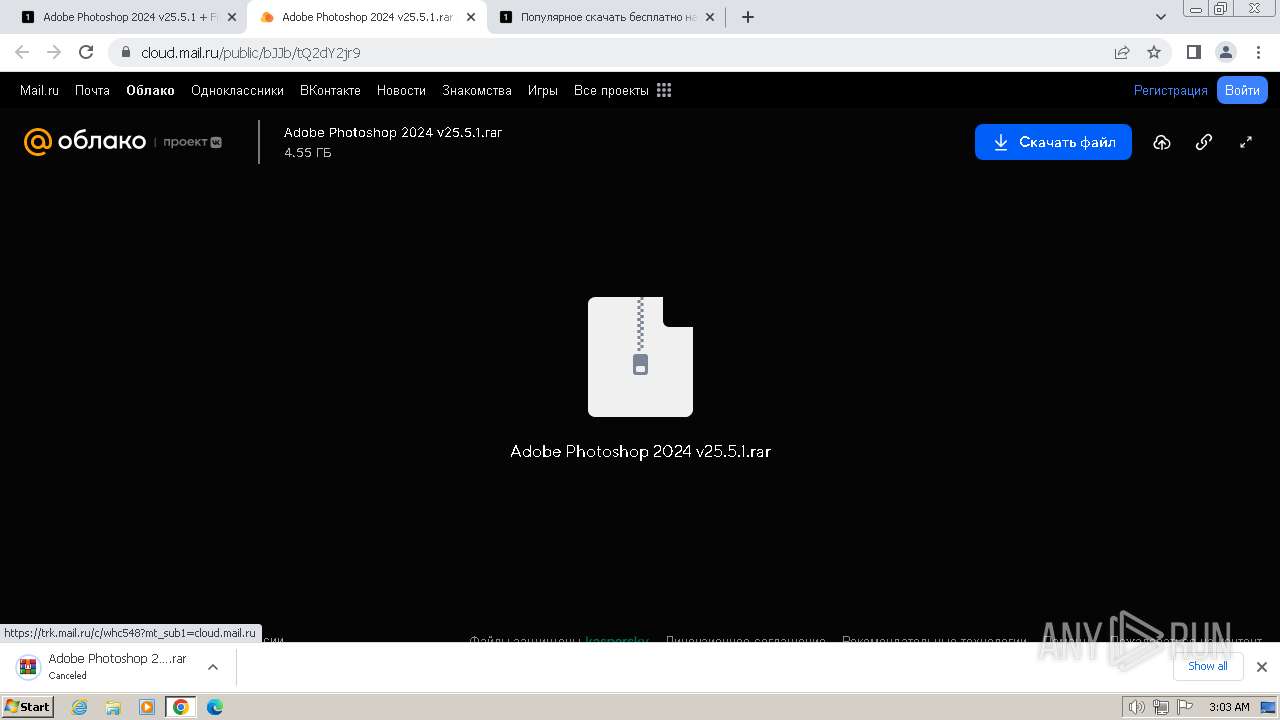This screenshot has height=720, width=1280.
Task: Close the Популярное скачать бесплатно tab
Action: click(x=710, y=17)
